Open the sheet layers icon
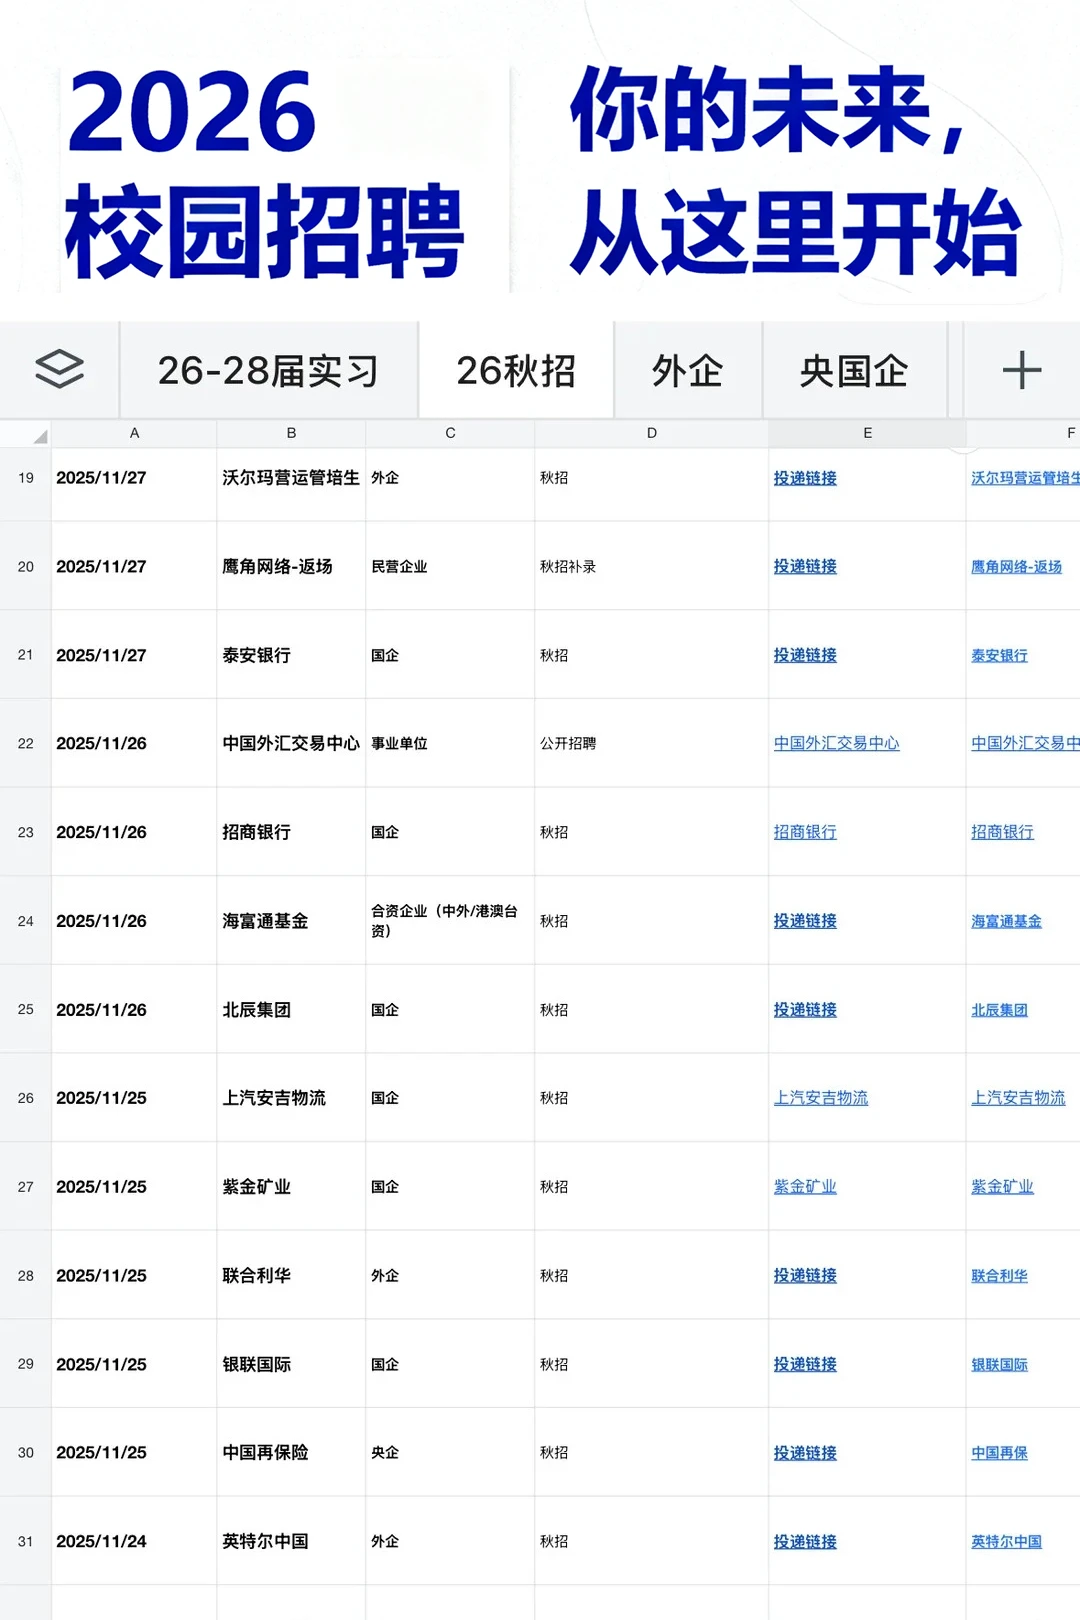This screenshot has width=1080, height=1620. coord(59,370)
